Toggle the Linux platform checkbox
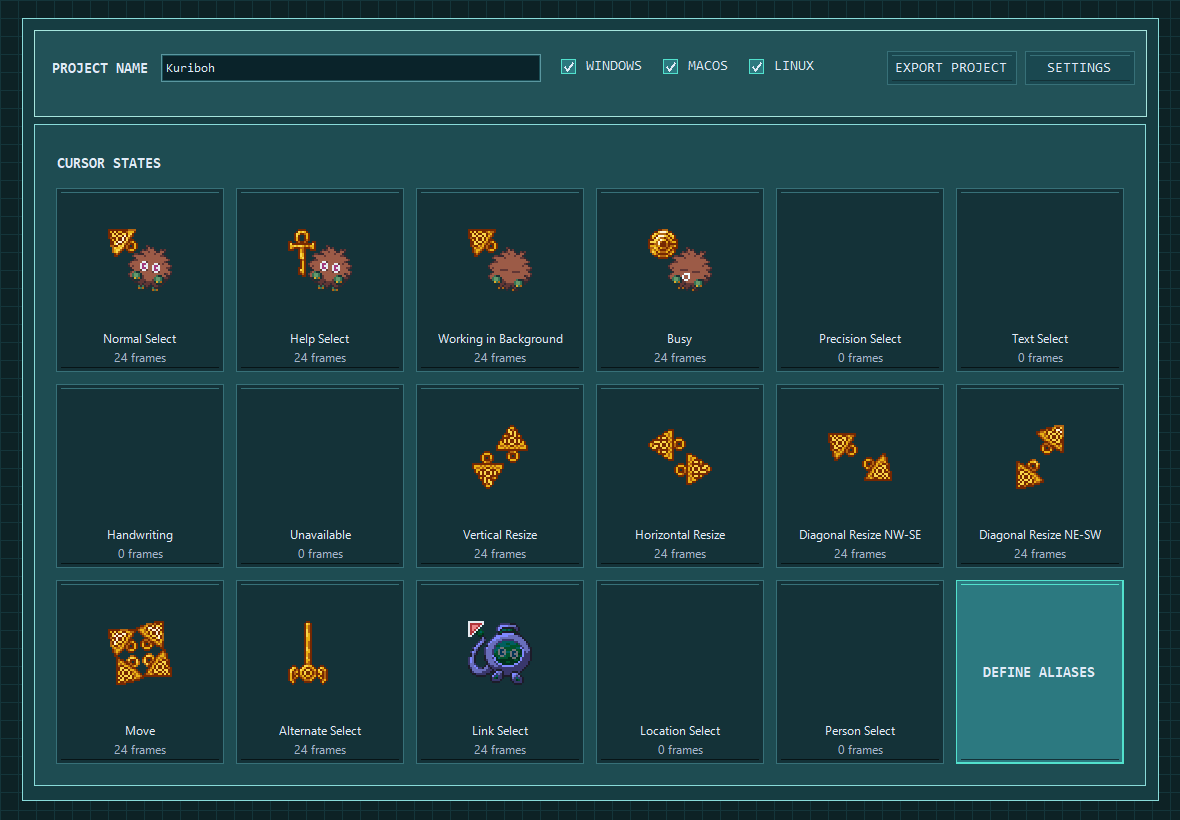Viewport: 1180px width, 820px height. click(756, 66)
